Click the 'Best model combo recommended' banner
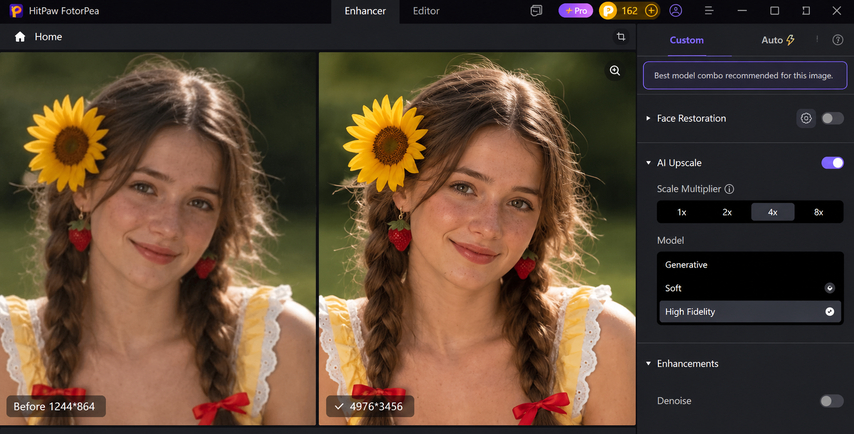The width and height of the screenshot is (854, 434). pyautogui.click(x=745, y=75)
